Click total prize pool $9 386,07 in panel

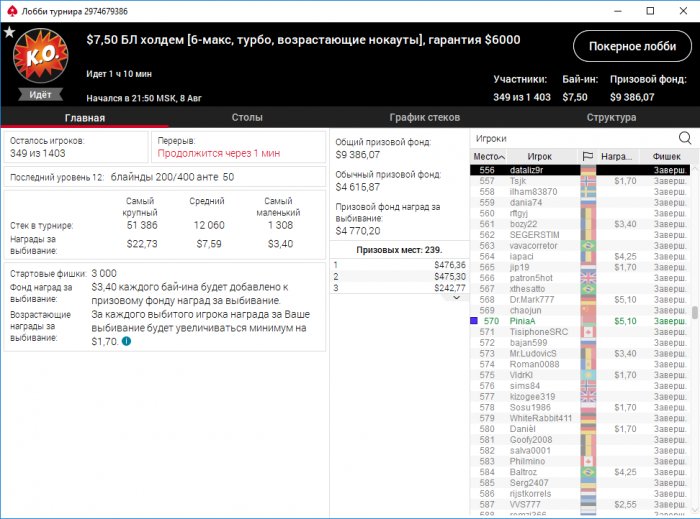[x=358, y=155]
